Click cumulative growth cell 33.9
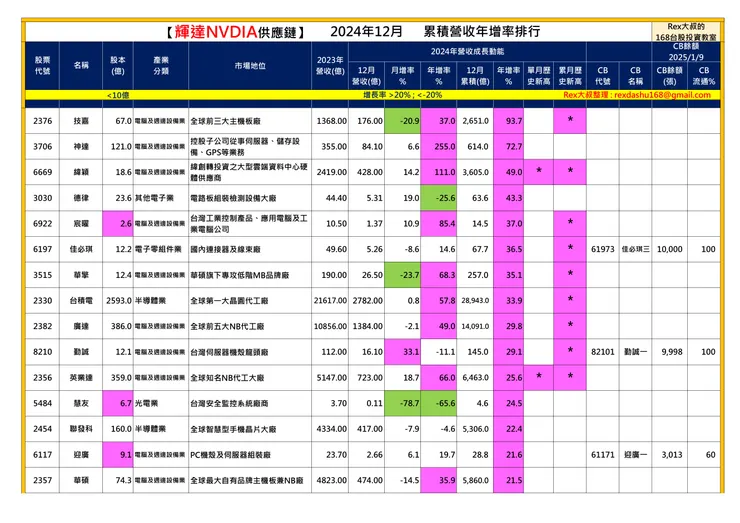 [x=509, y=300]
